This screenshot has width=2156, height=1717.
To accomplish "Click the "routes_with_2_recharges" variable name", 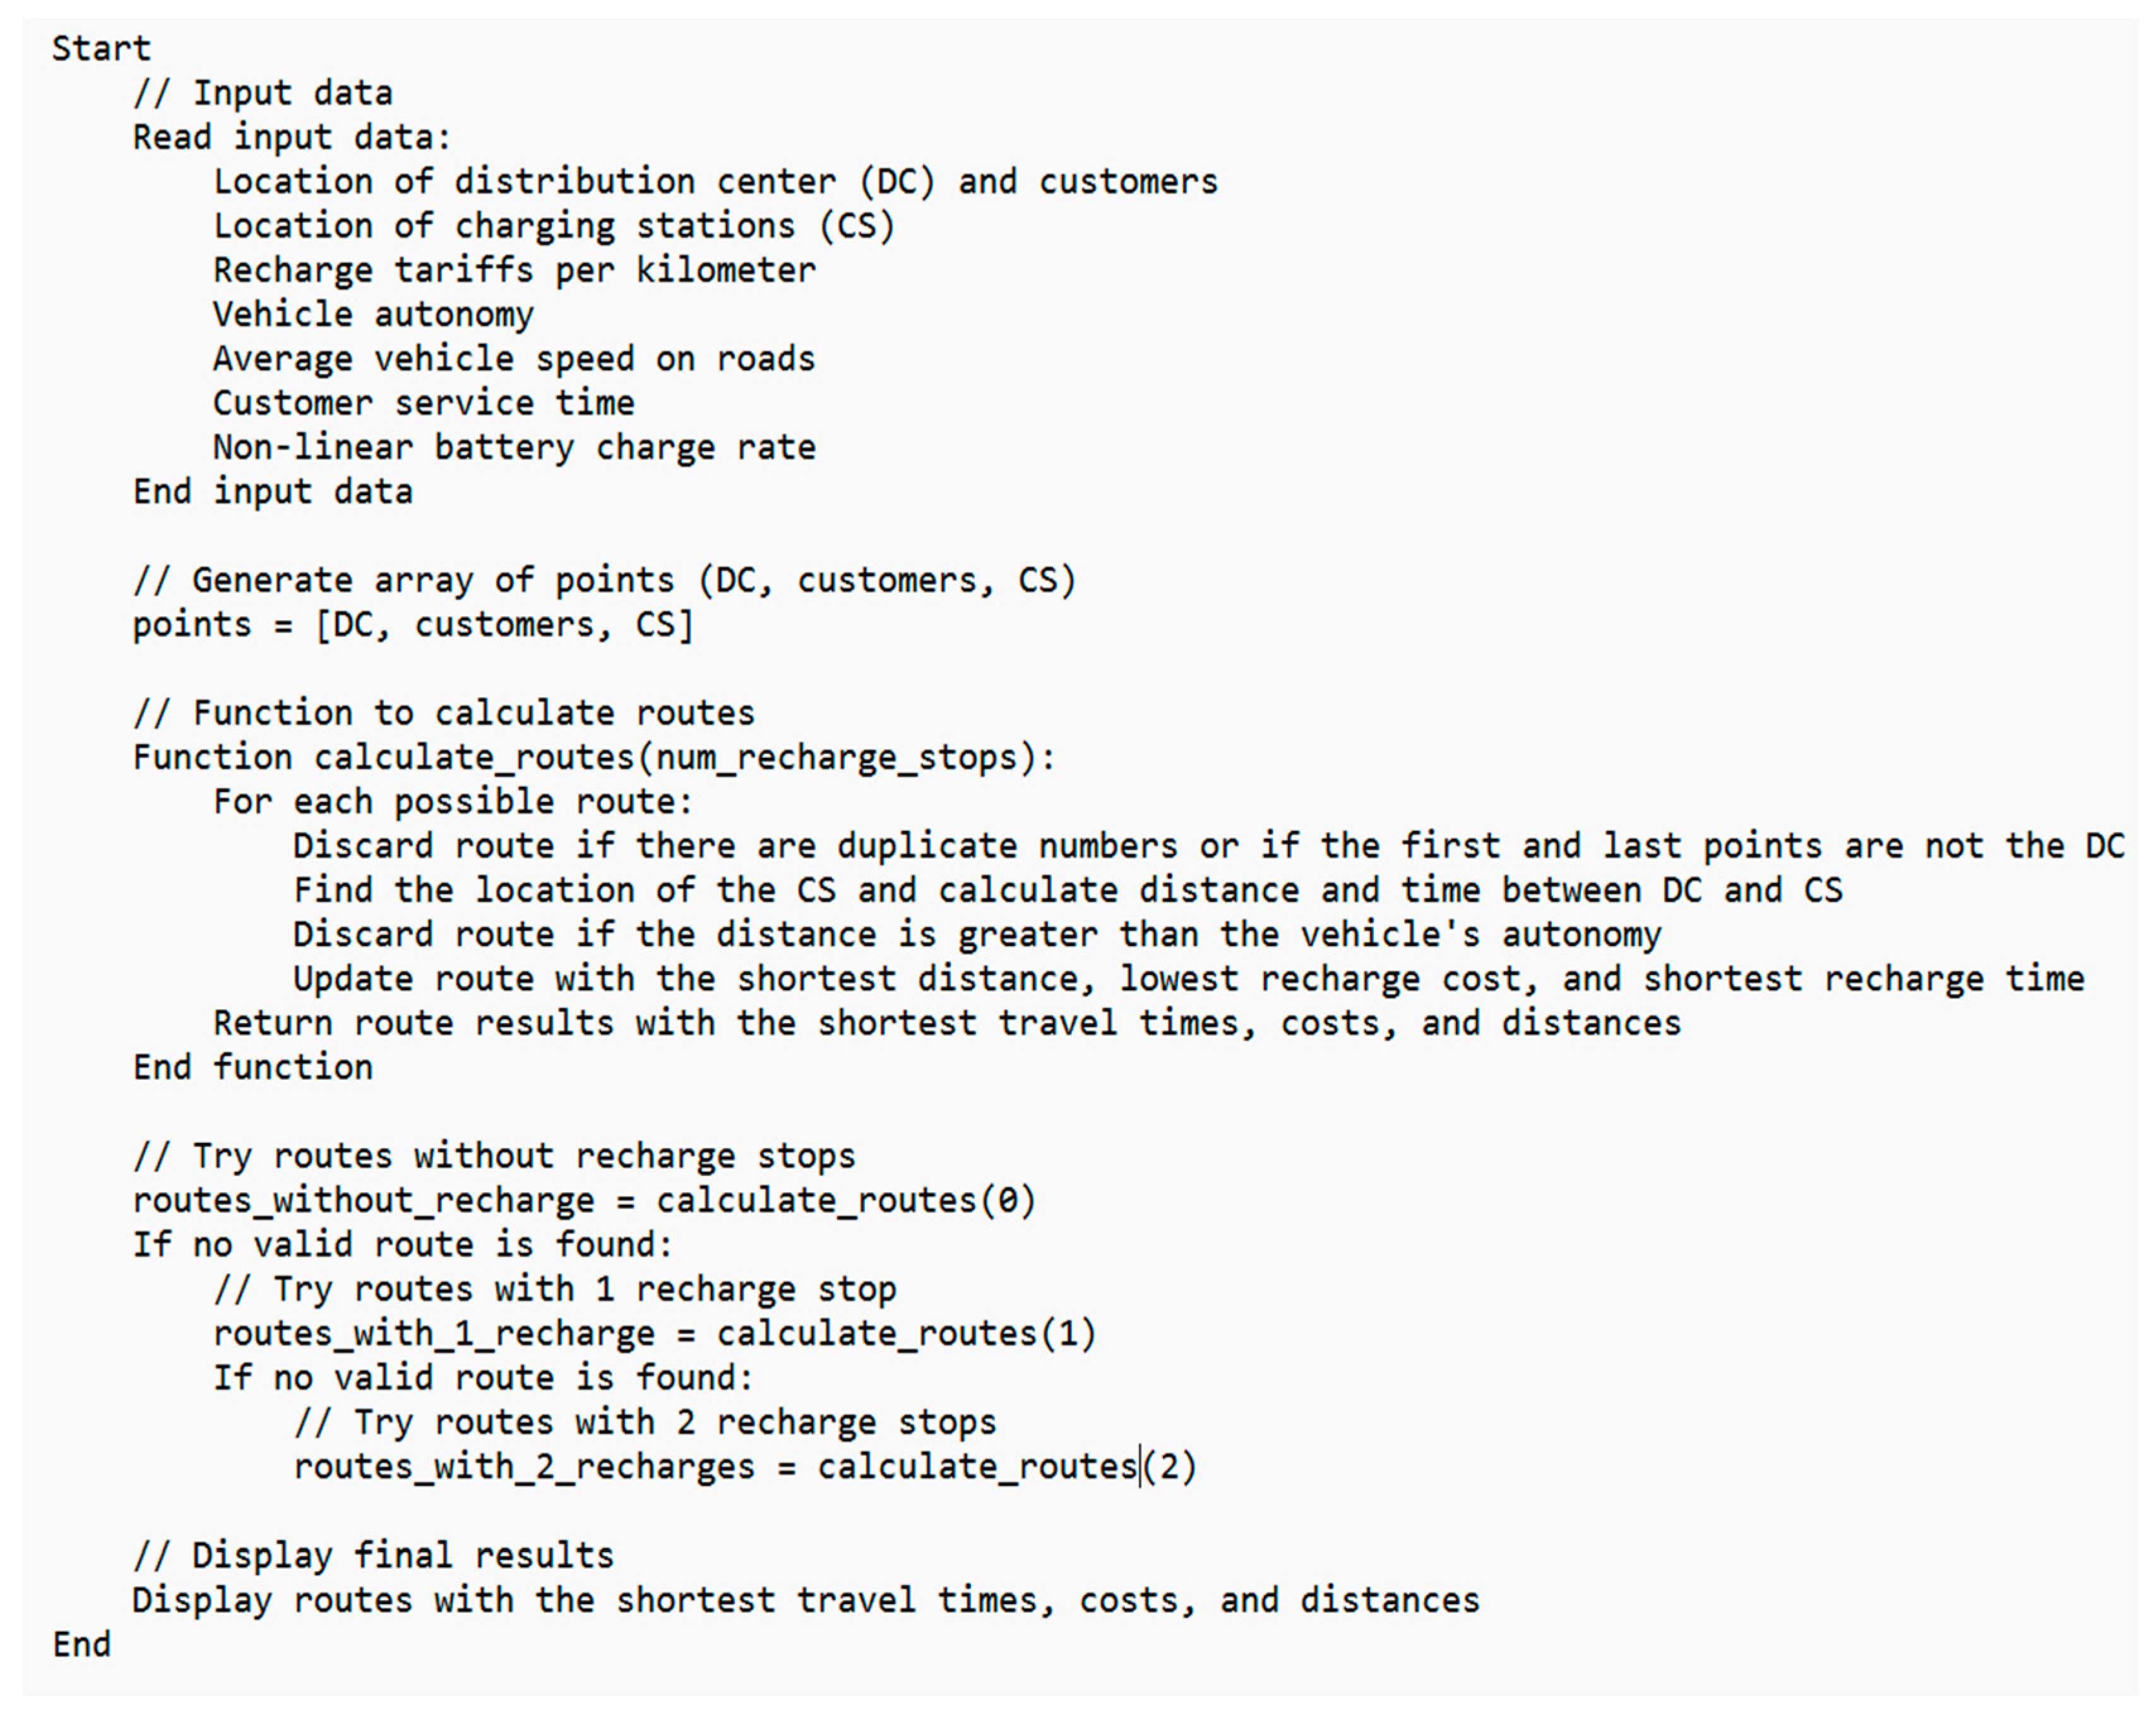I will tap(524, 1467).
